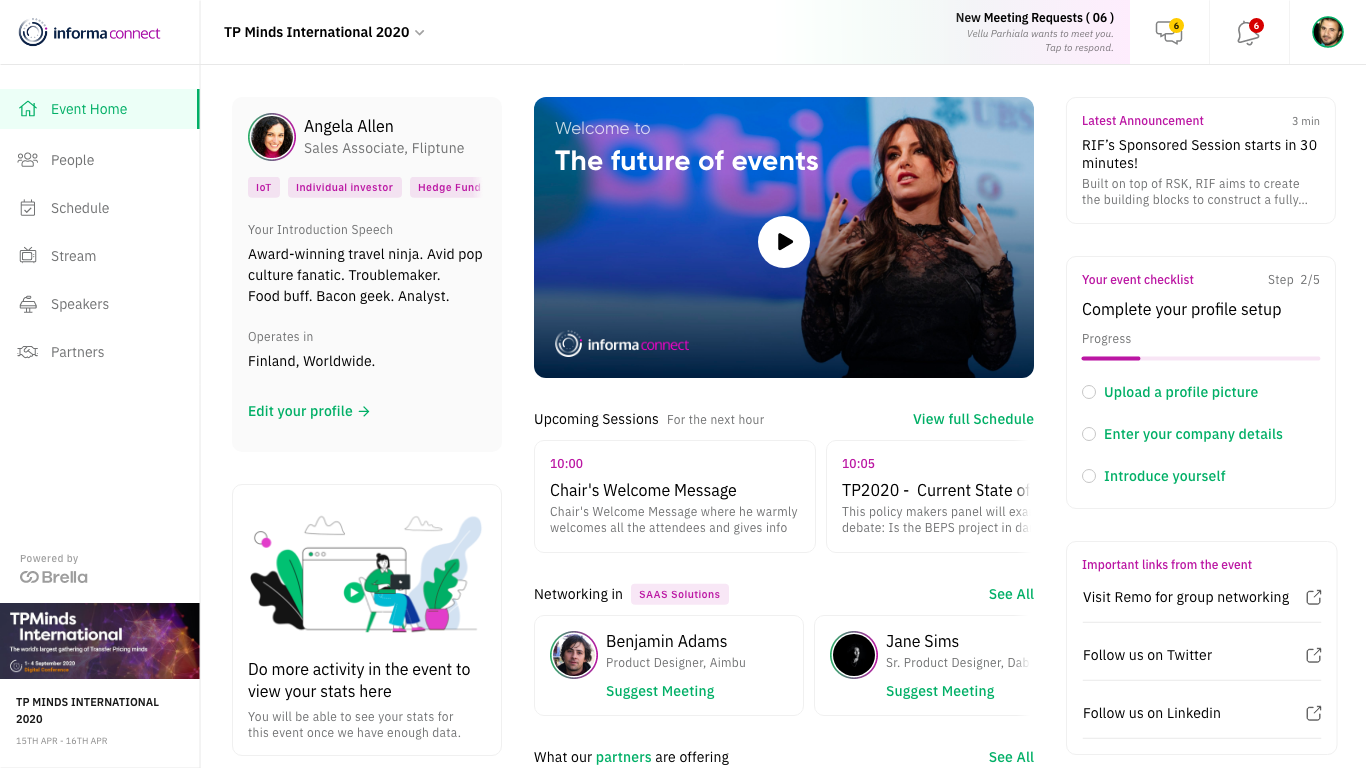The width and height of the screenshot is (1366, 768).
Task: Click Upload a profile picture link
Action: pyautogui.click(x=1181, y=392)
